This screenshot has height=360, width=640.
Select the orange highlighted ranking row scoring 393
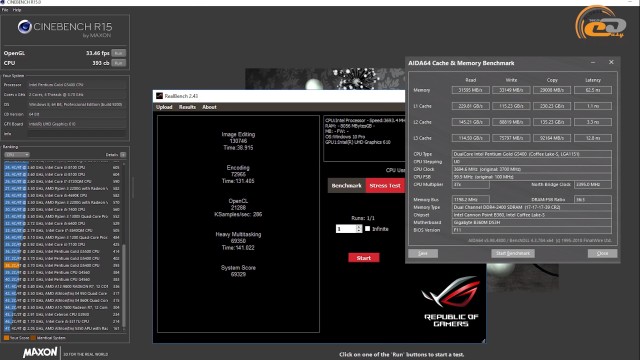coord(63,265)
